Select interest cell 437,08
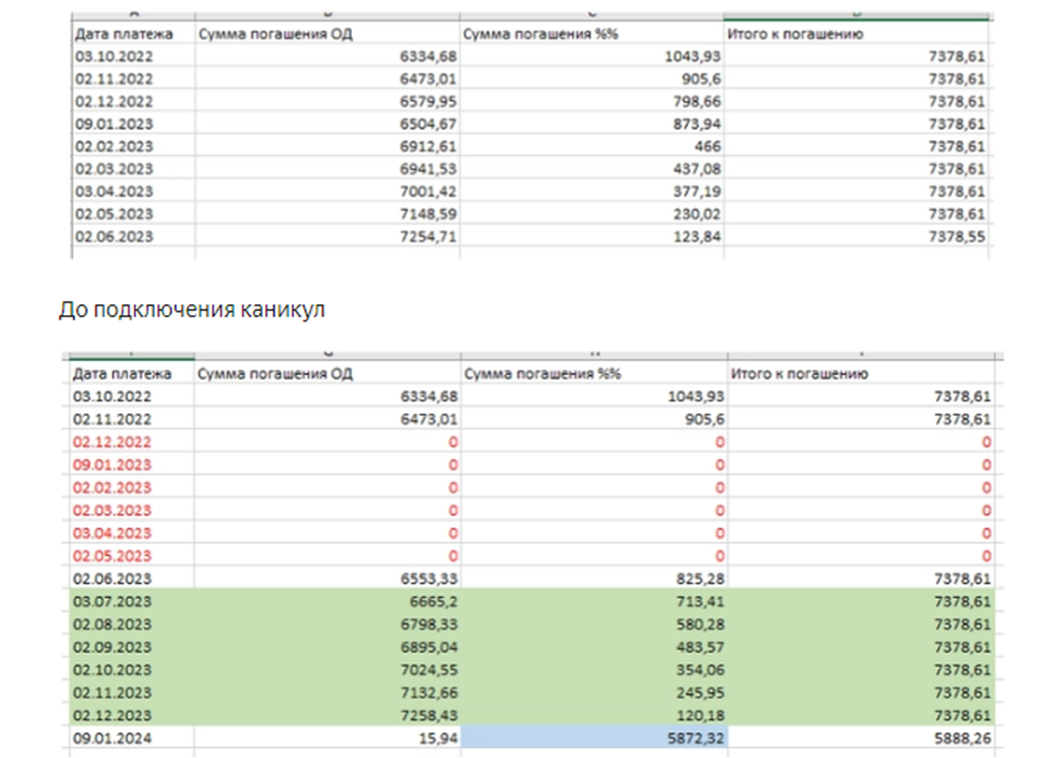1054x758 pixels. click(592, 169)
